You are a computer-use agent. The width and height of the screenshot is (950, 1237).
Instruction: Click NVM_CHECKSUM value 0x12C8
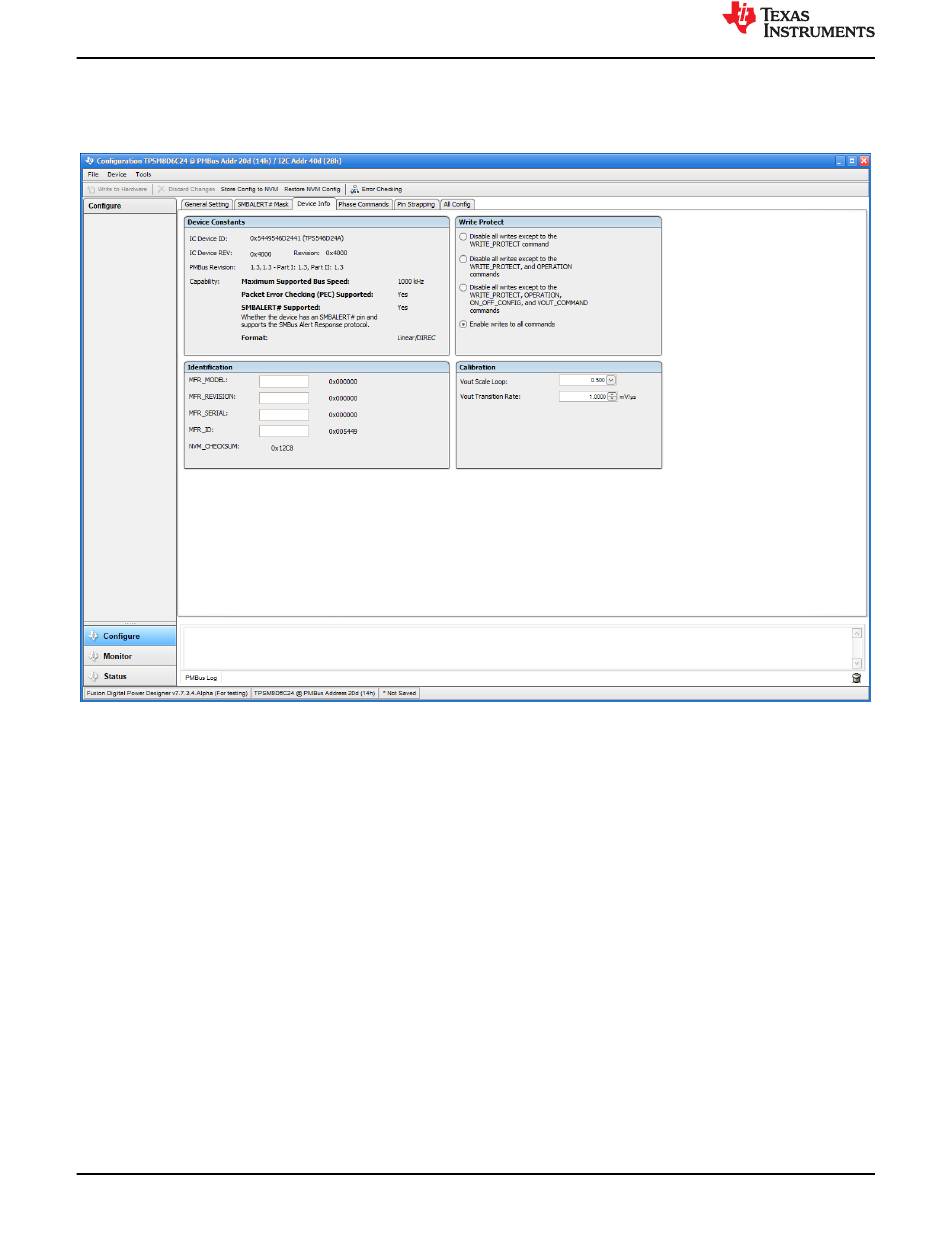click(282, 448)
